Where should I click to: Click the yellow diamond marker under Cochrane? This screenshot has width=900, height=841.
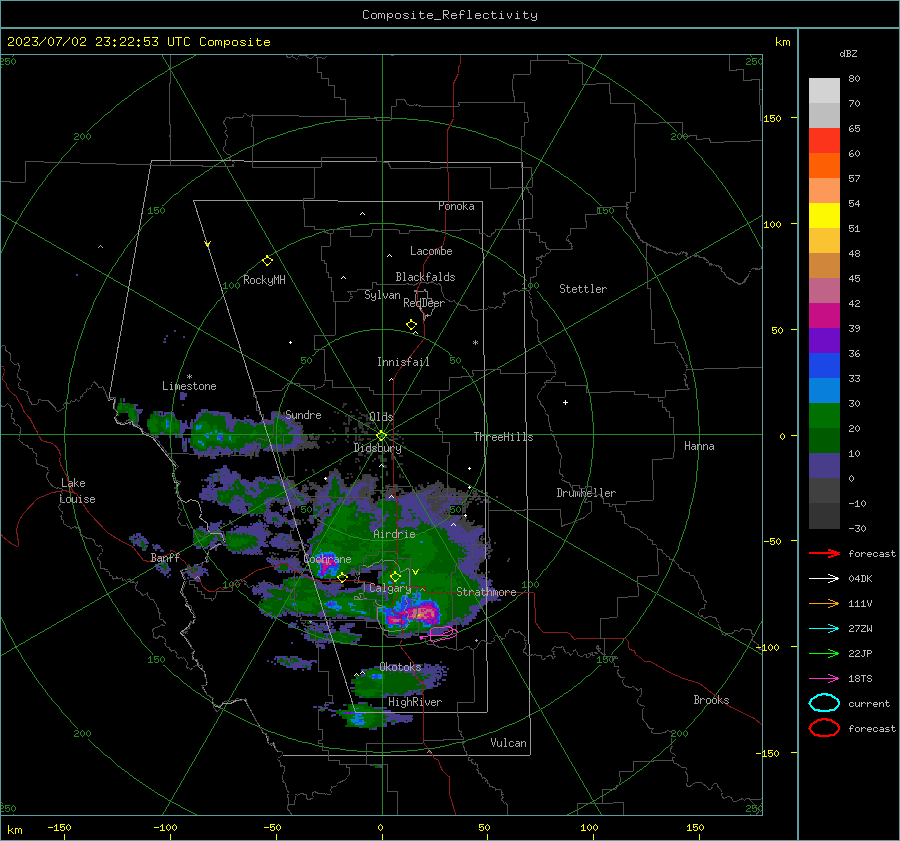click(342, 578)
